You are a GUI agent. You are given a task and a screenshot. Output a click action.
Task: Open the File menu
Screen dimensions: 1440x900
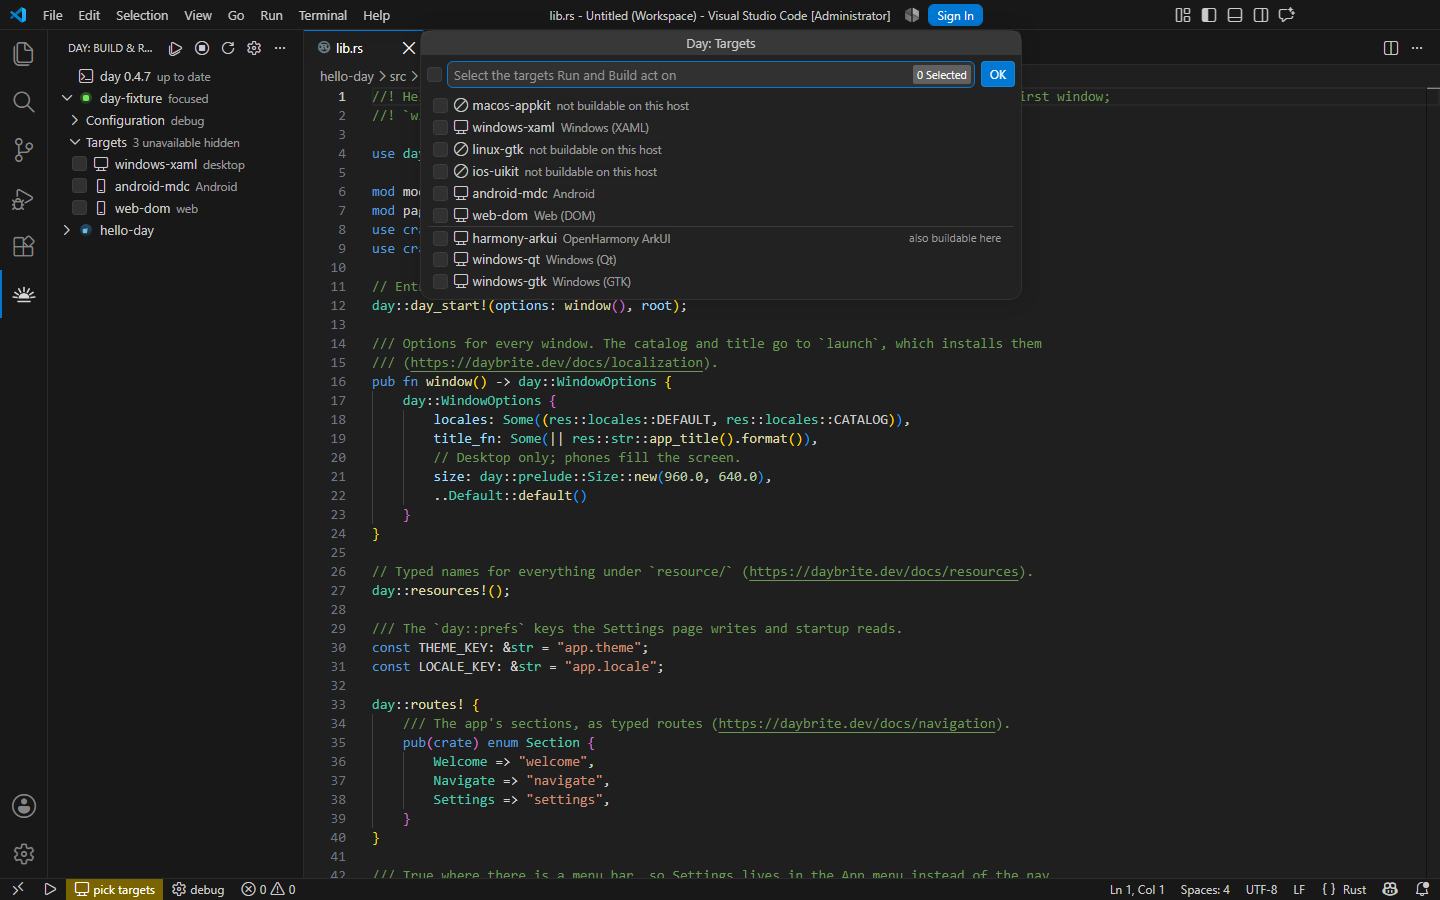(x=53, y=15)
